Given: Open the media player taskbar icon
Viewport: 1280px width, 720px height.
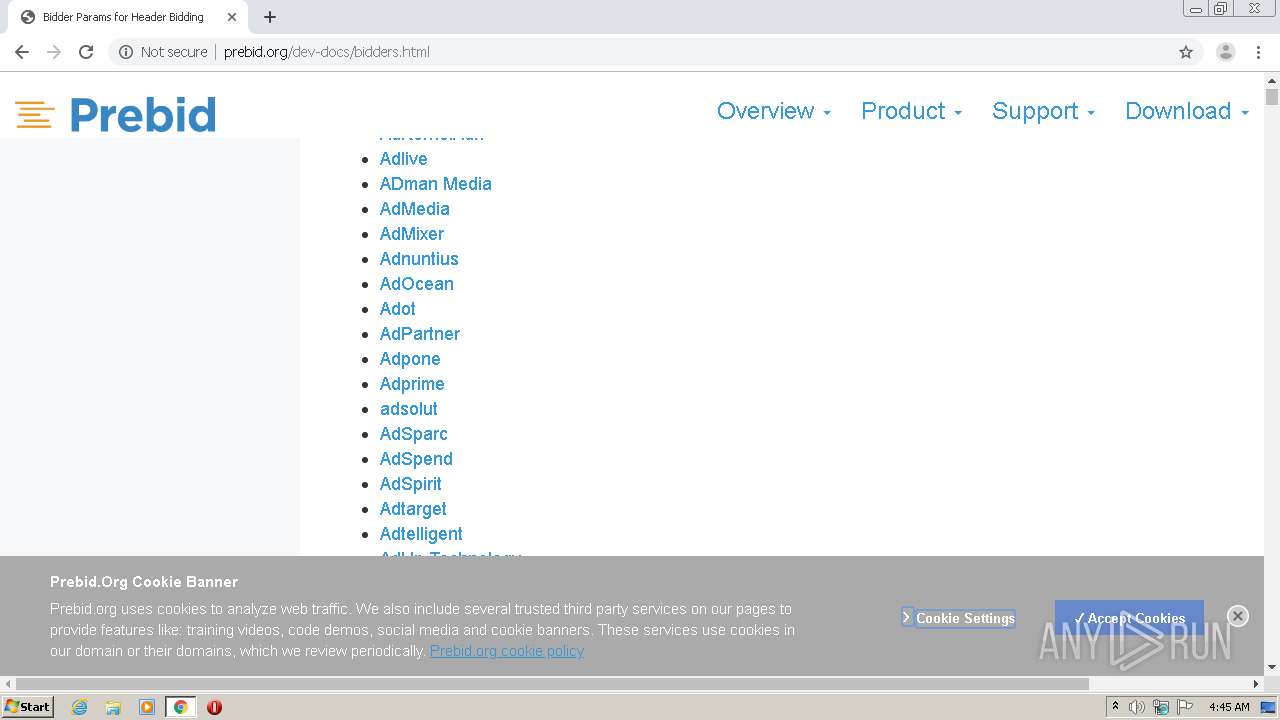Looking at the screenshot, I should tap(147, 707).
